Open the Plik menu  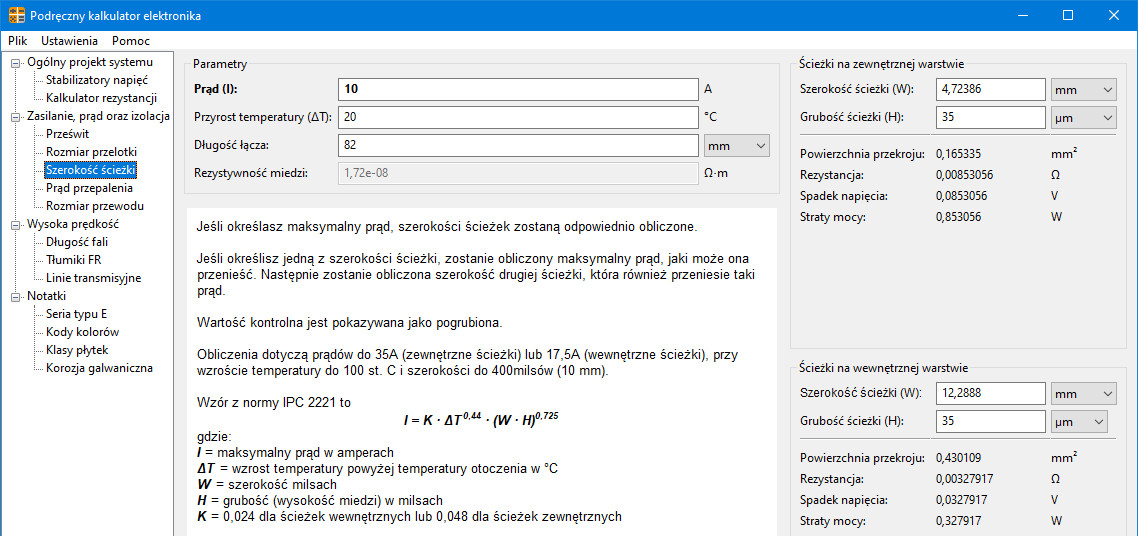pos(18,41)
